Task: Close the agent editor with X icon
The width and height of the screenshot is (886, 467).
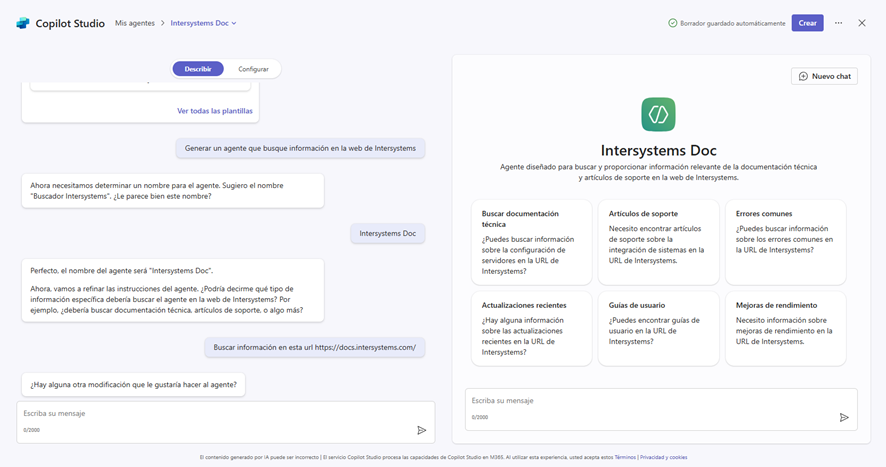Action: pos(862,23)
